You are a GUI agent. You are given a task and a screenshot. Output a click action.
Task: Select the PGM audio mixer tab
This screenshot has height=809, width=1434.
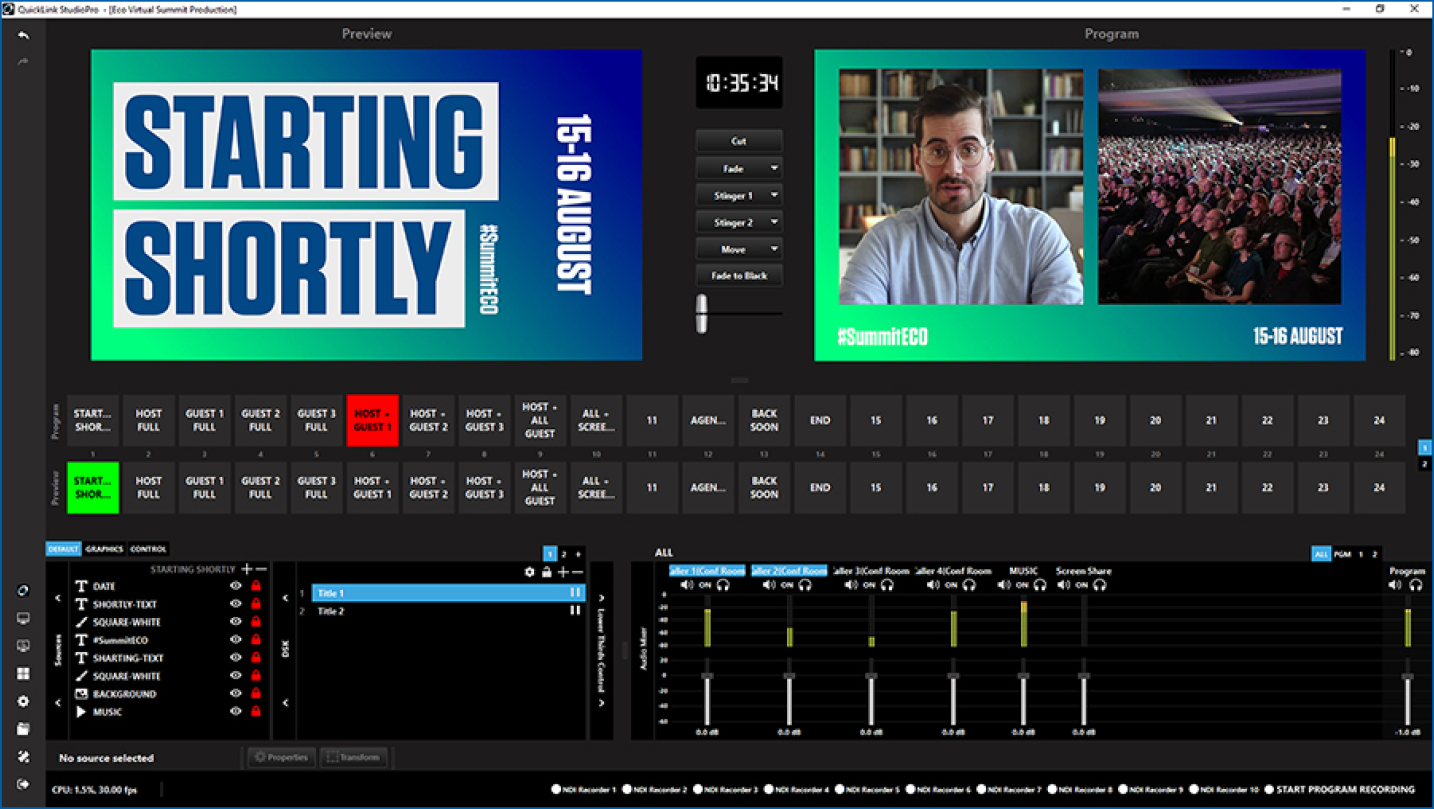1342,554
